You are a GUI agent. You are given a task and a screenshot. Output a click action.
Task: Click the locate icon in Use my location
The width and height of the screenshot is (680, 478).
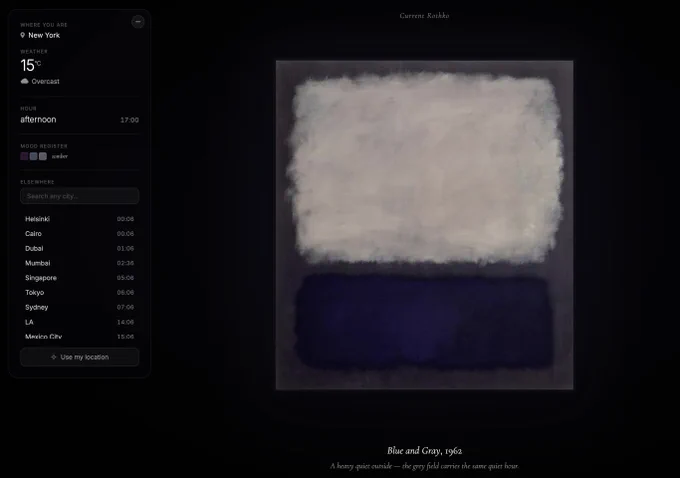[54, 357]
